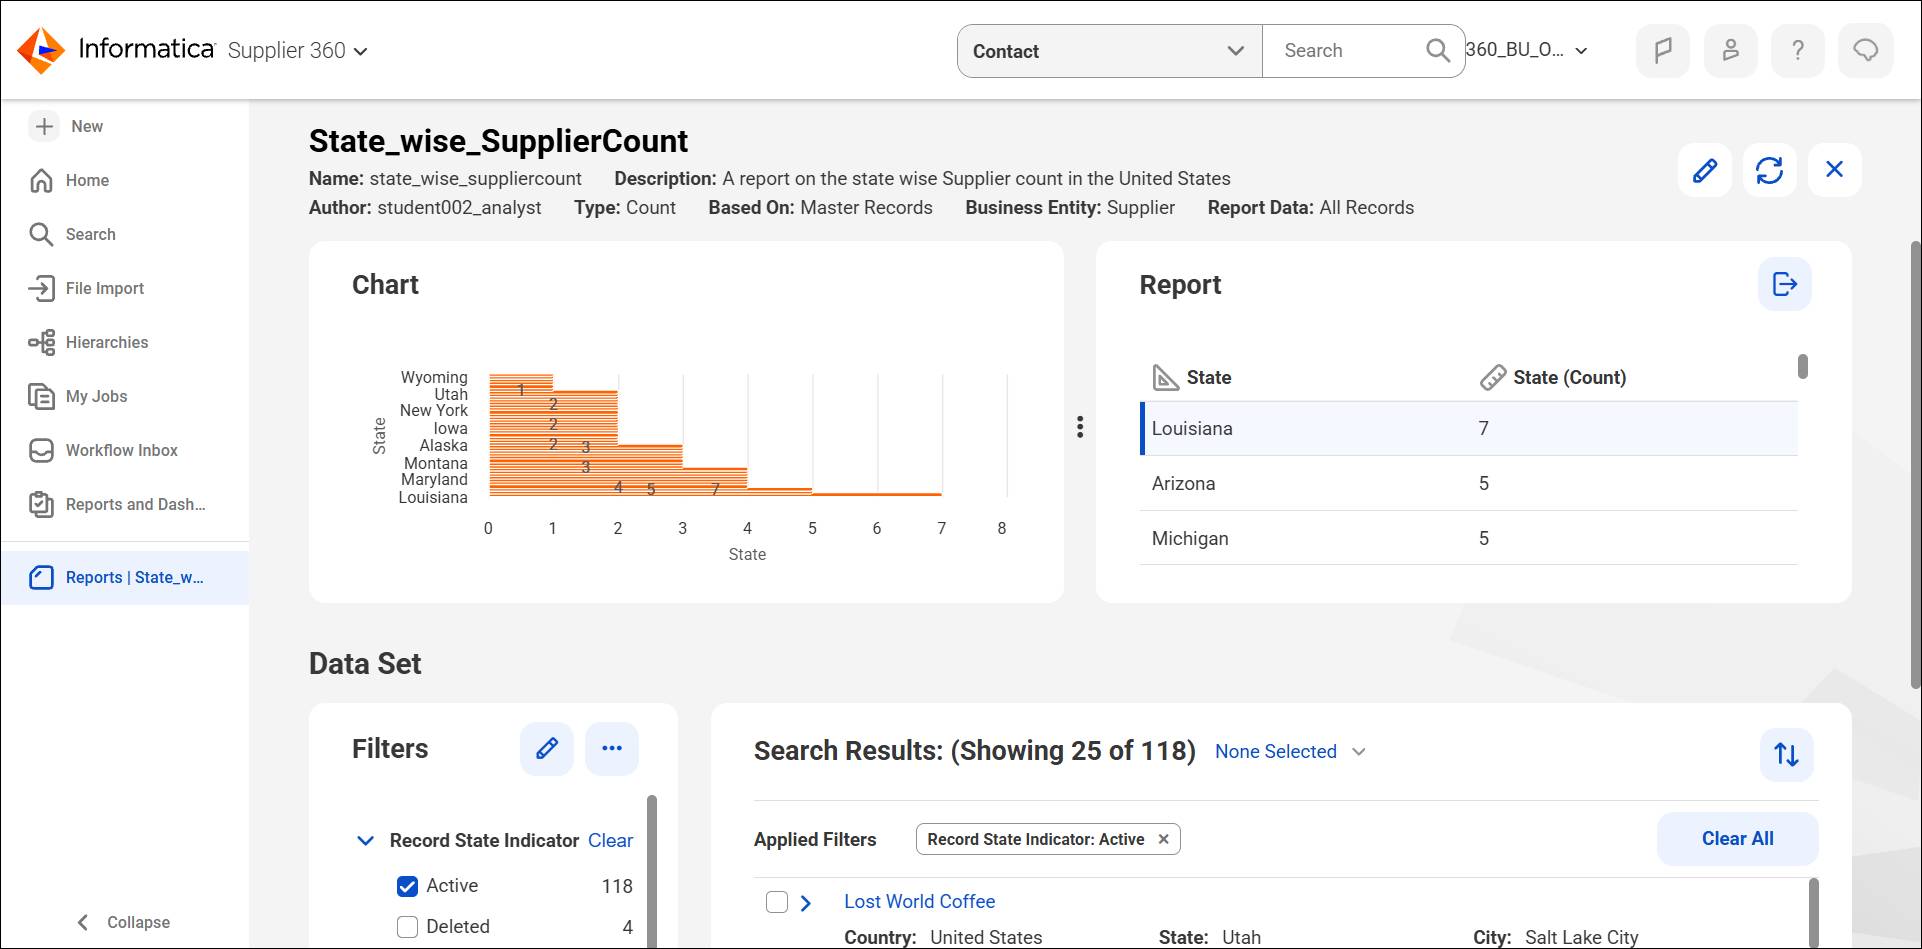1922x949 pixels.
Task: Clear the Record State Indicator filter
Action: 610,841
